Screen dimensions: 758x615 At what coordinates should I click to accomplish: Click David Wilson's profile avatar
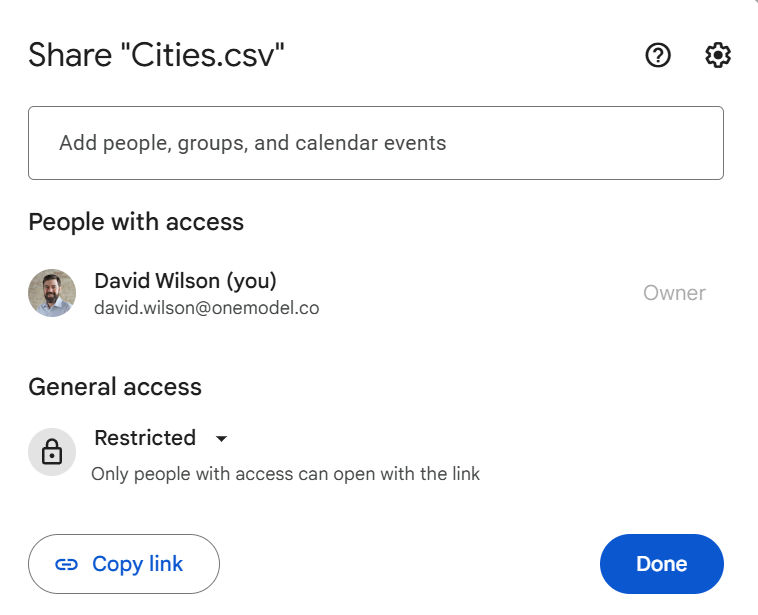(52, 293)
